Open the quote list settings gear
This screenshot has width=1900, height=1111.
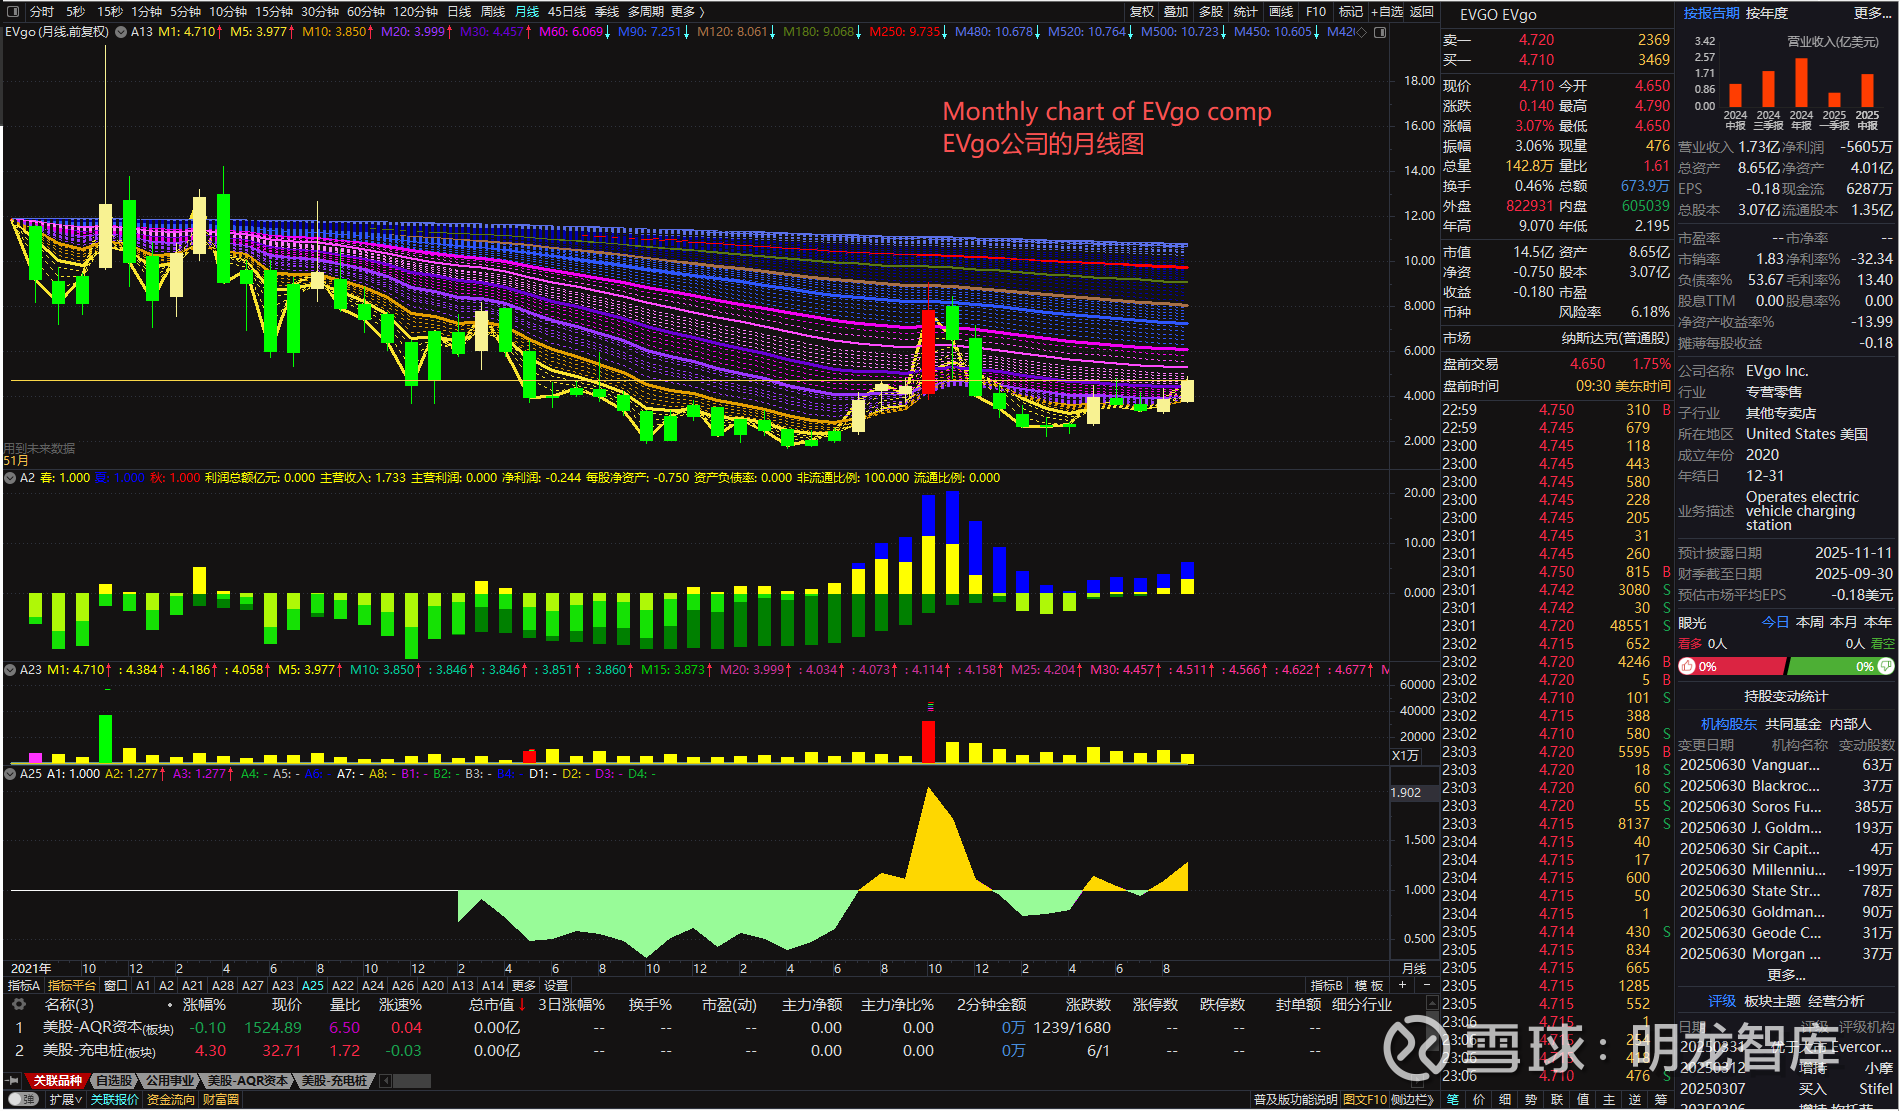19,1004
